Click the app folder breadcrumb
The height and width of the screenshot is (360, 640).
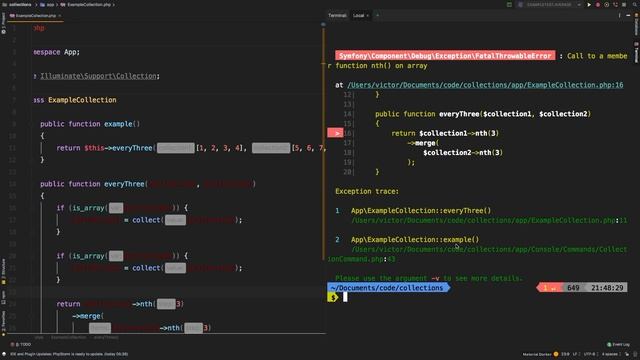coord(50,4)
